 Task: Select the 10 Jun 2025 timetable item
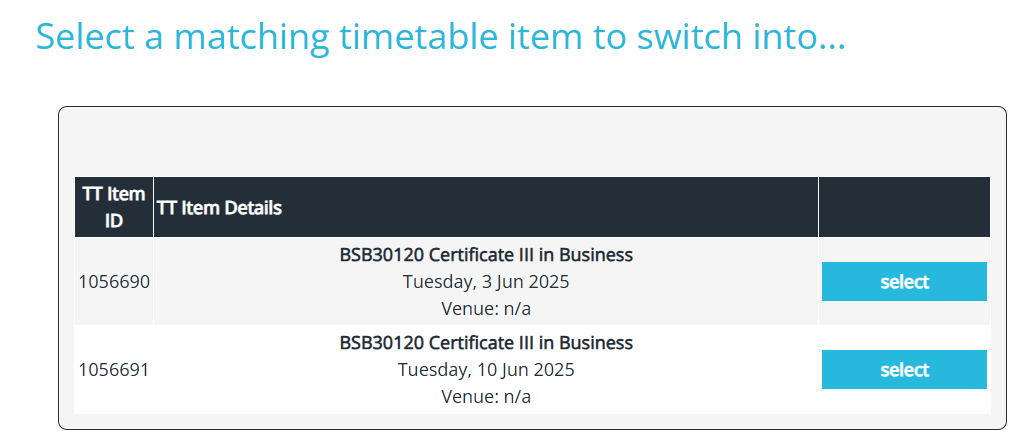(x=904, y=370)
